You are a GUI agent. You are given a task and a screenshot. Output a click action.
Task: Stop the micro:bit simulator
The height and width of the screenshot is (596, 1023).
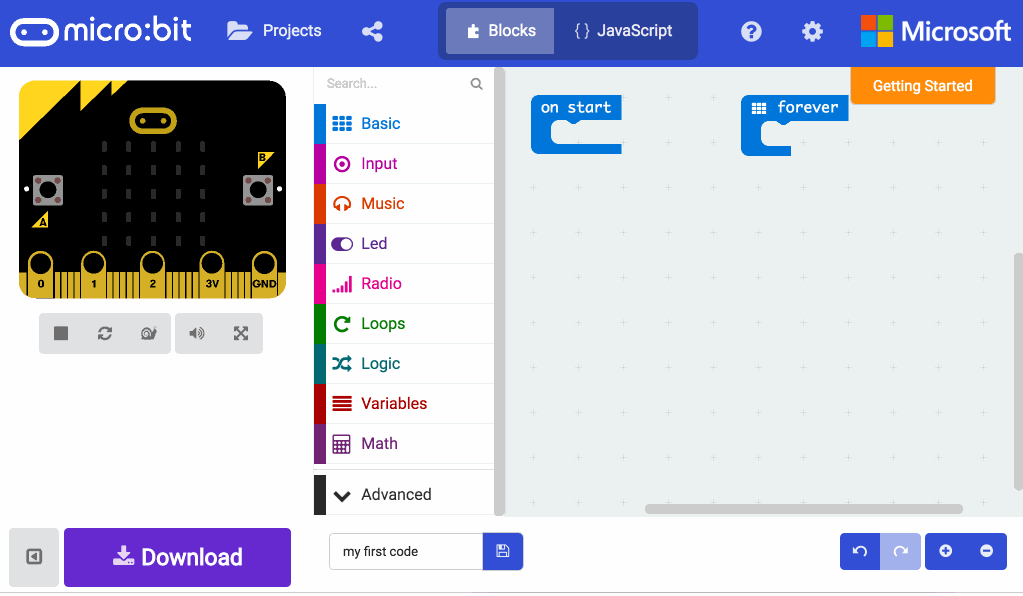click(60, 333)
